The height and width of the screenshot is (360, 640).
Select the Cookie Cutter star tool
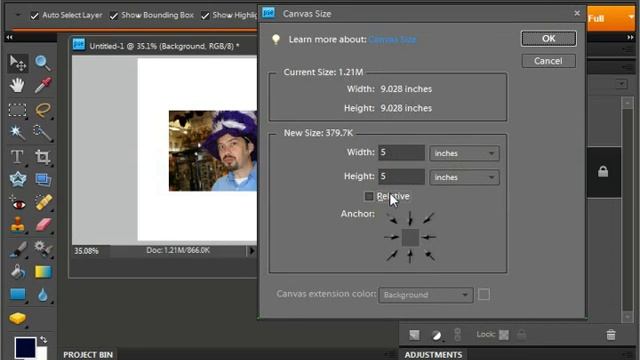[18, 179]
